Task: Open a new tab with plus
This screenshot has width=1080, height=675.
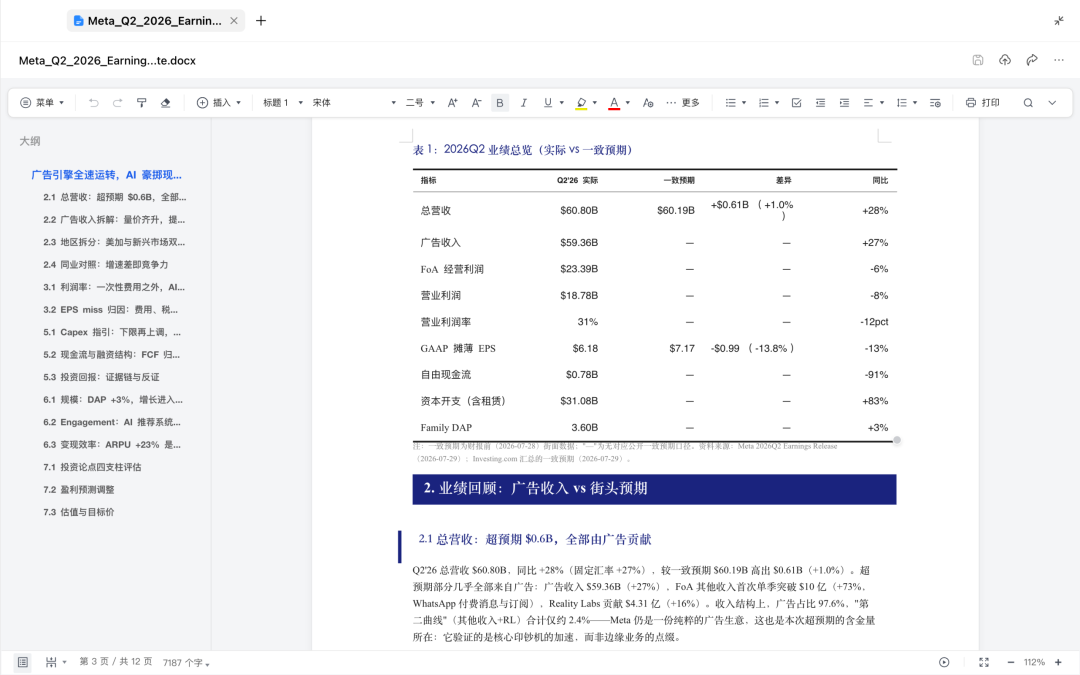Action: [261, 21]
